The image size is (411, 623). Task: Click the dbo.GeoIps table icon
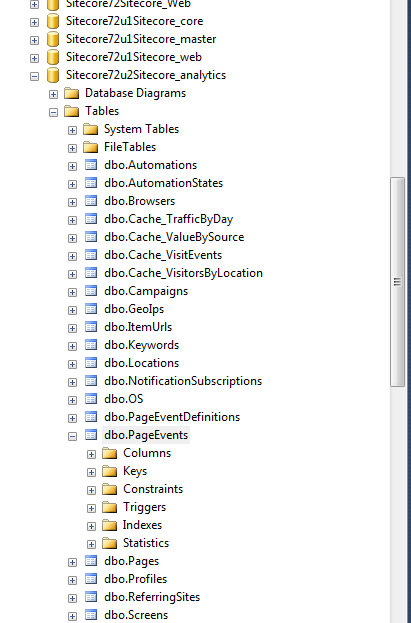pos(91,309)
